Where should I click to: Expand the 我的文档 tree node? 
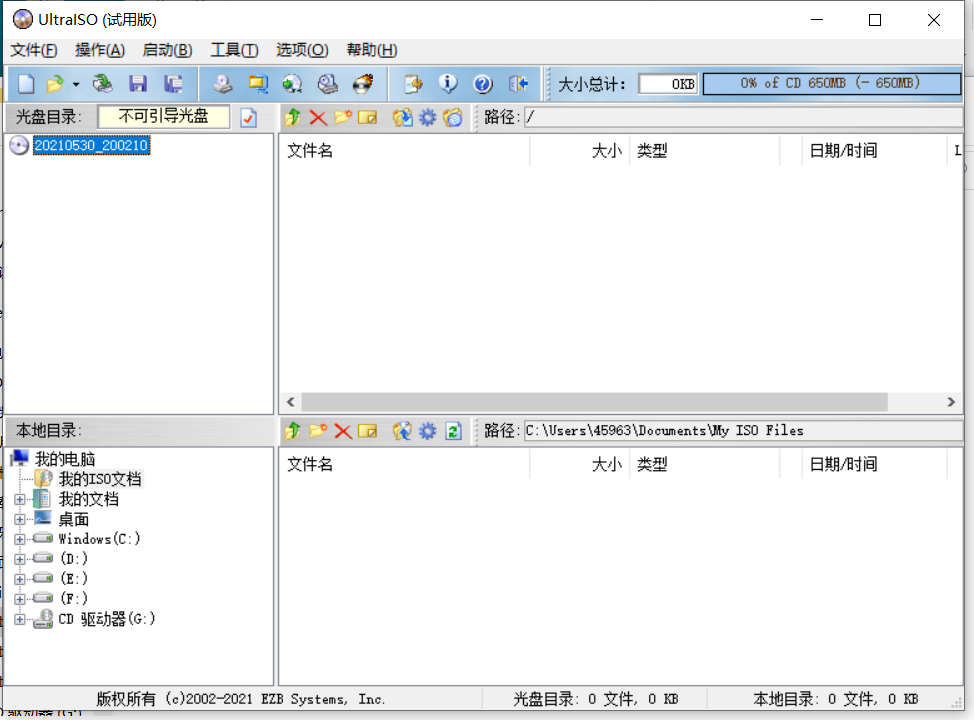click(x=20, y=499)
